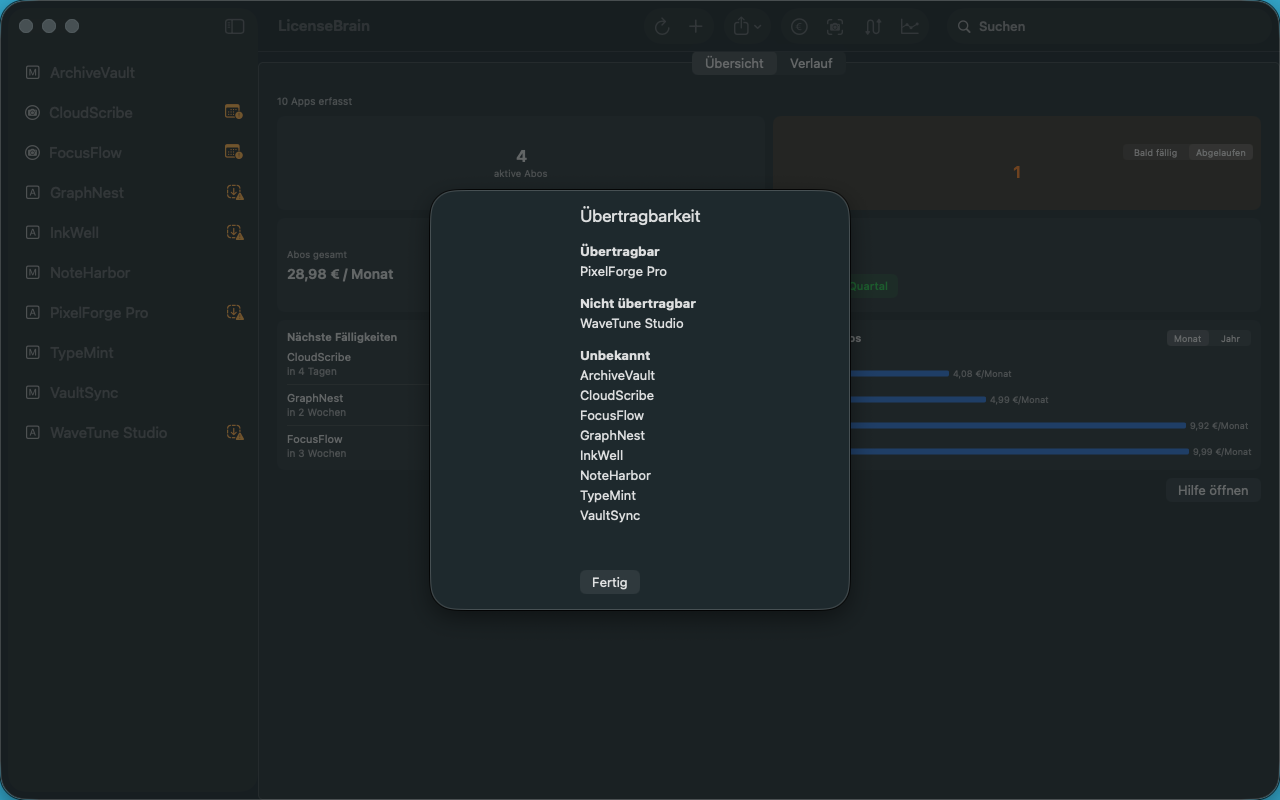
Task: Toggle the sidebar visibility icon
Action: click(x=234, y=27)
